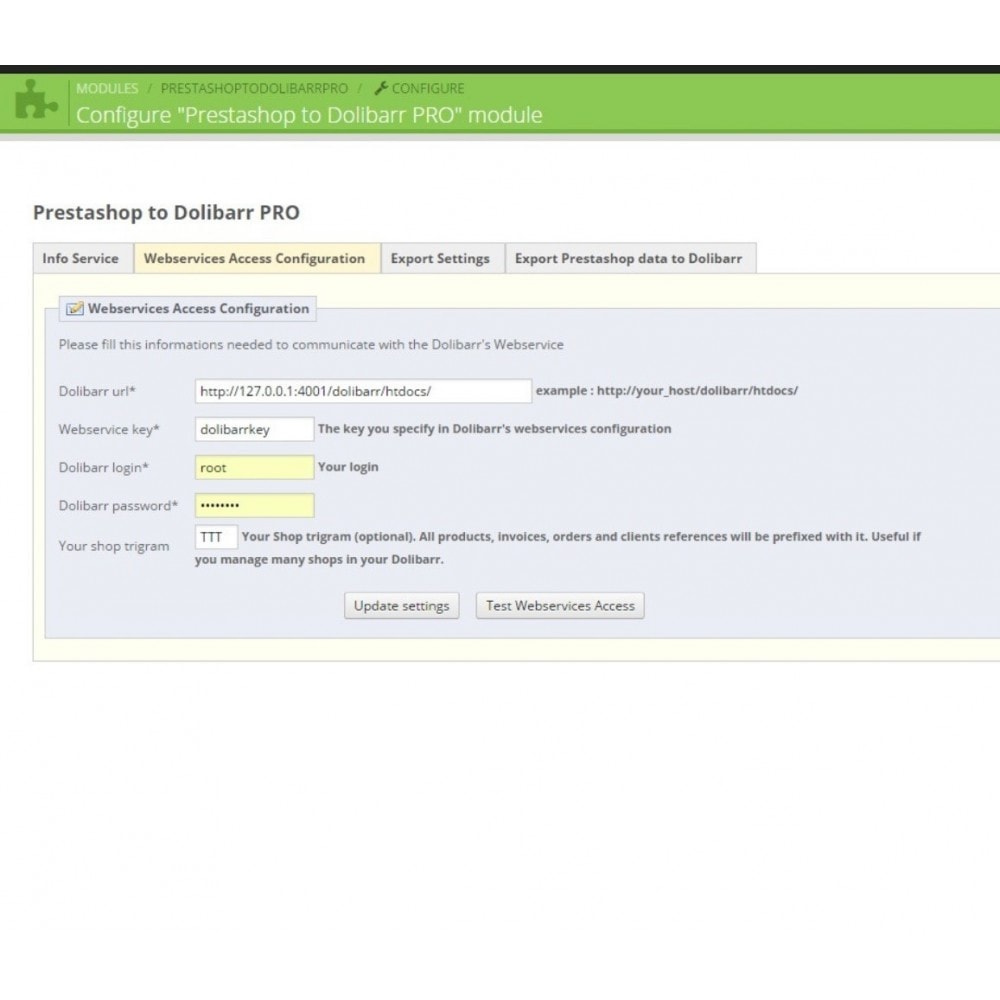1000x1000 pixels.
Task: Click the 'The key you specify' hint text
Action: tap(494, 429)
